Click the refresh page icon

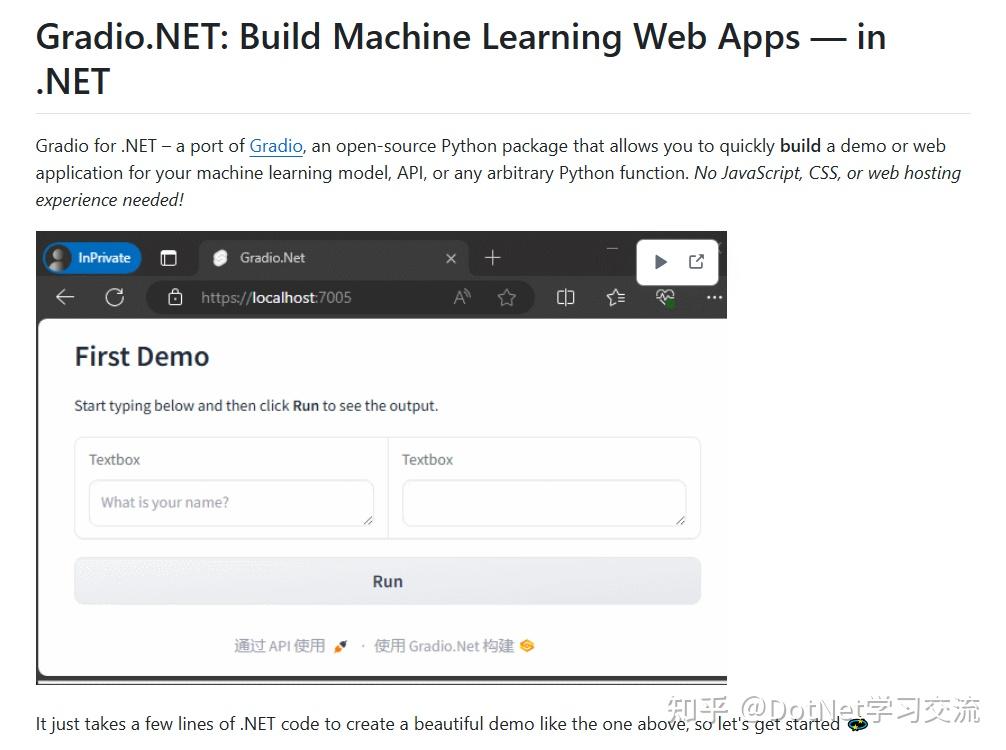pyautogui.click(x=114, y=297)
